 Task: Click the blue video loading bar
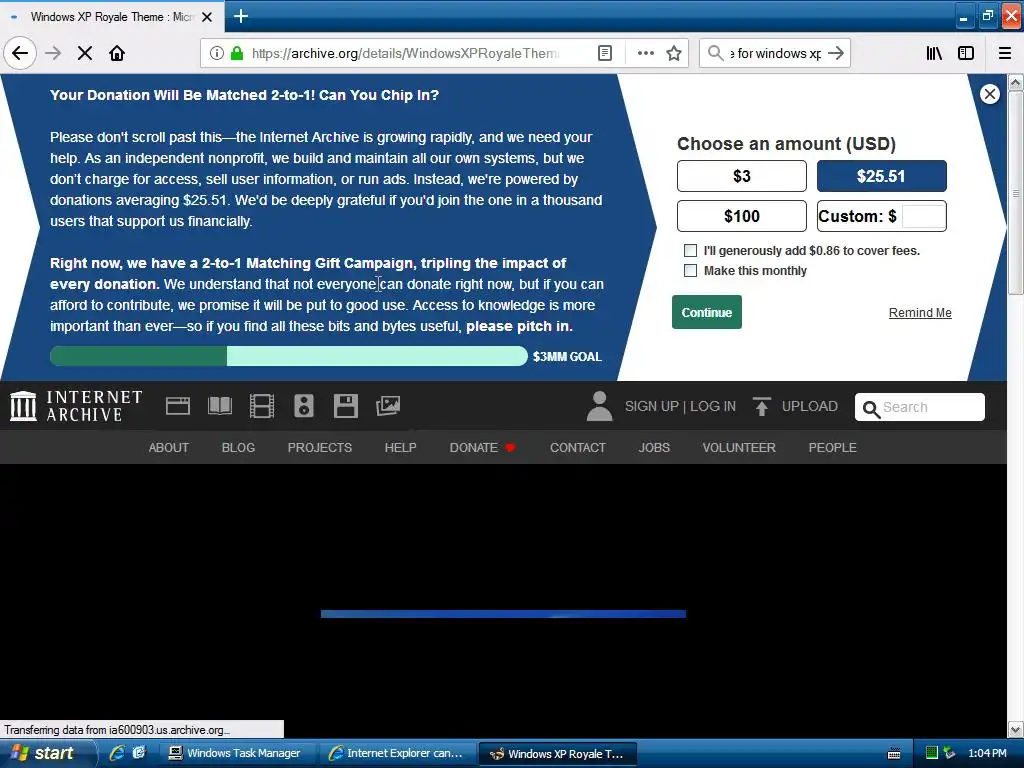coord(503,614)
